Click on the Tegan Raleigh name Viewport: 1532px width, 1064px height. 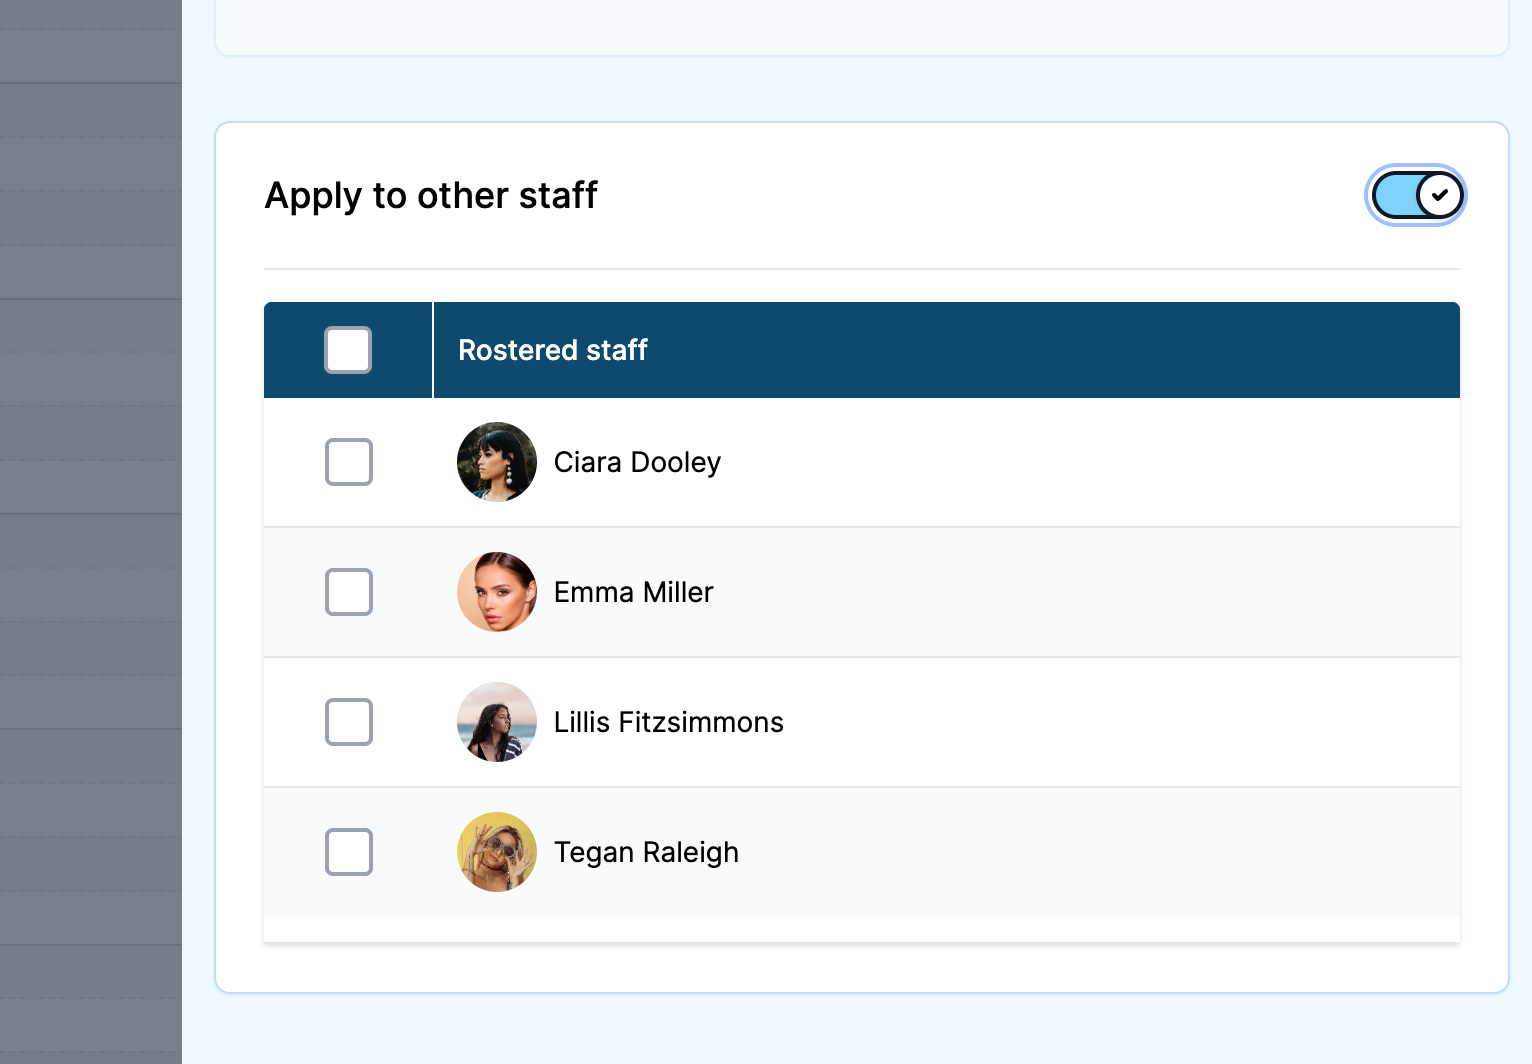click(x=646, y=852)
